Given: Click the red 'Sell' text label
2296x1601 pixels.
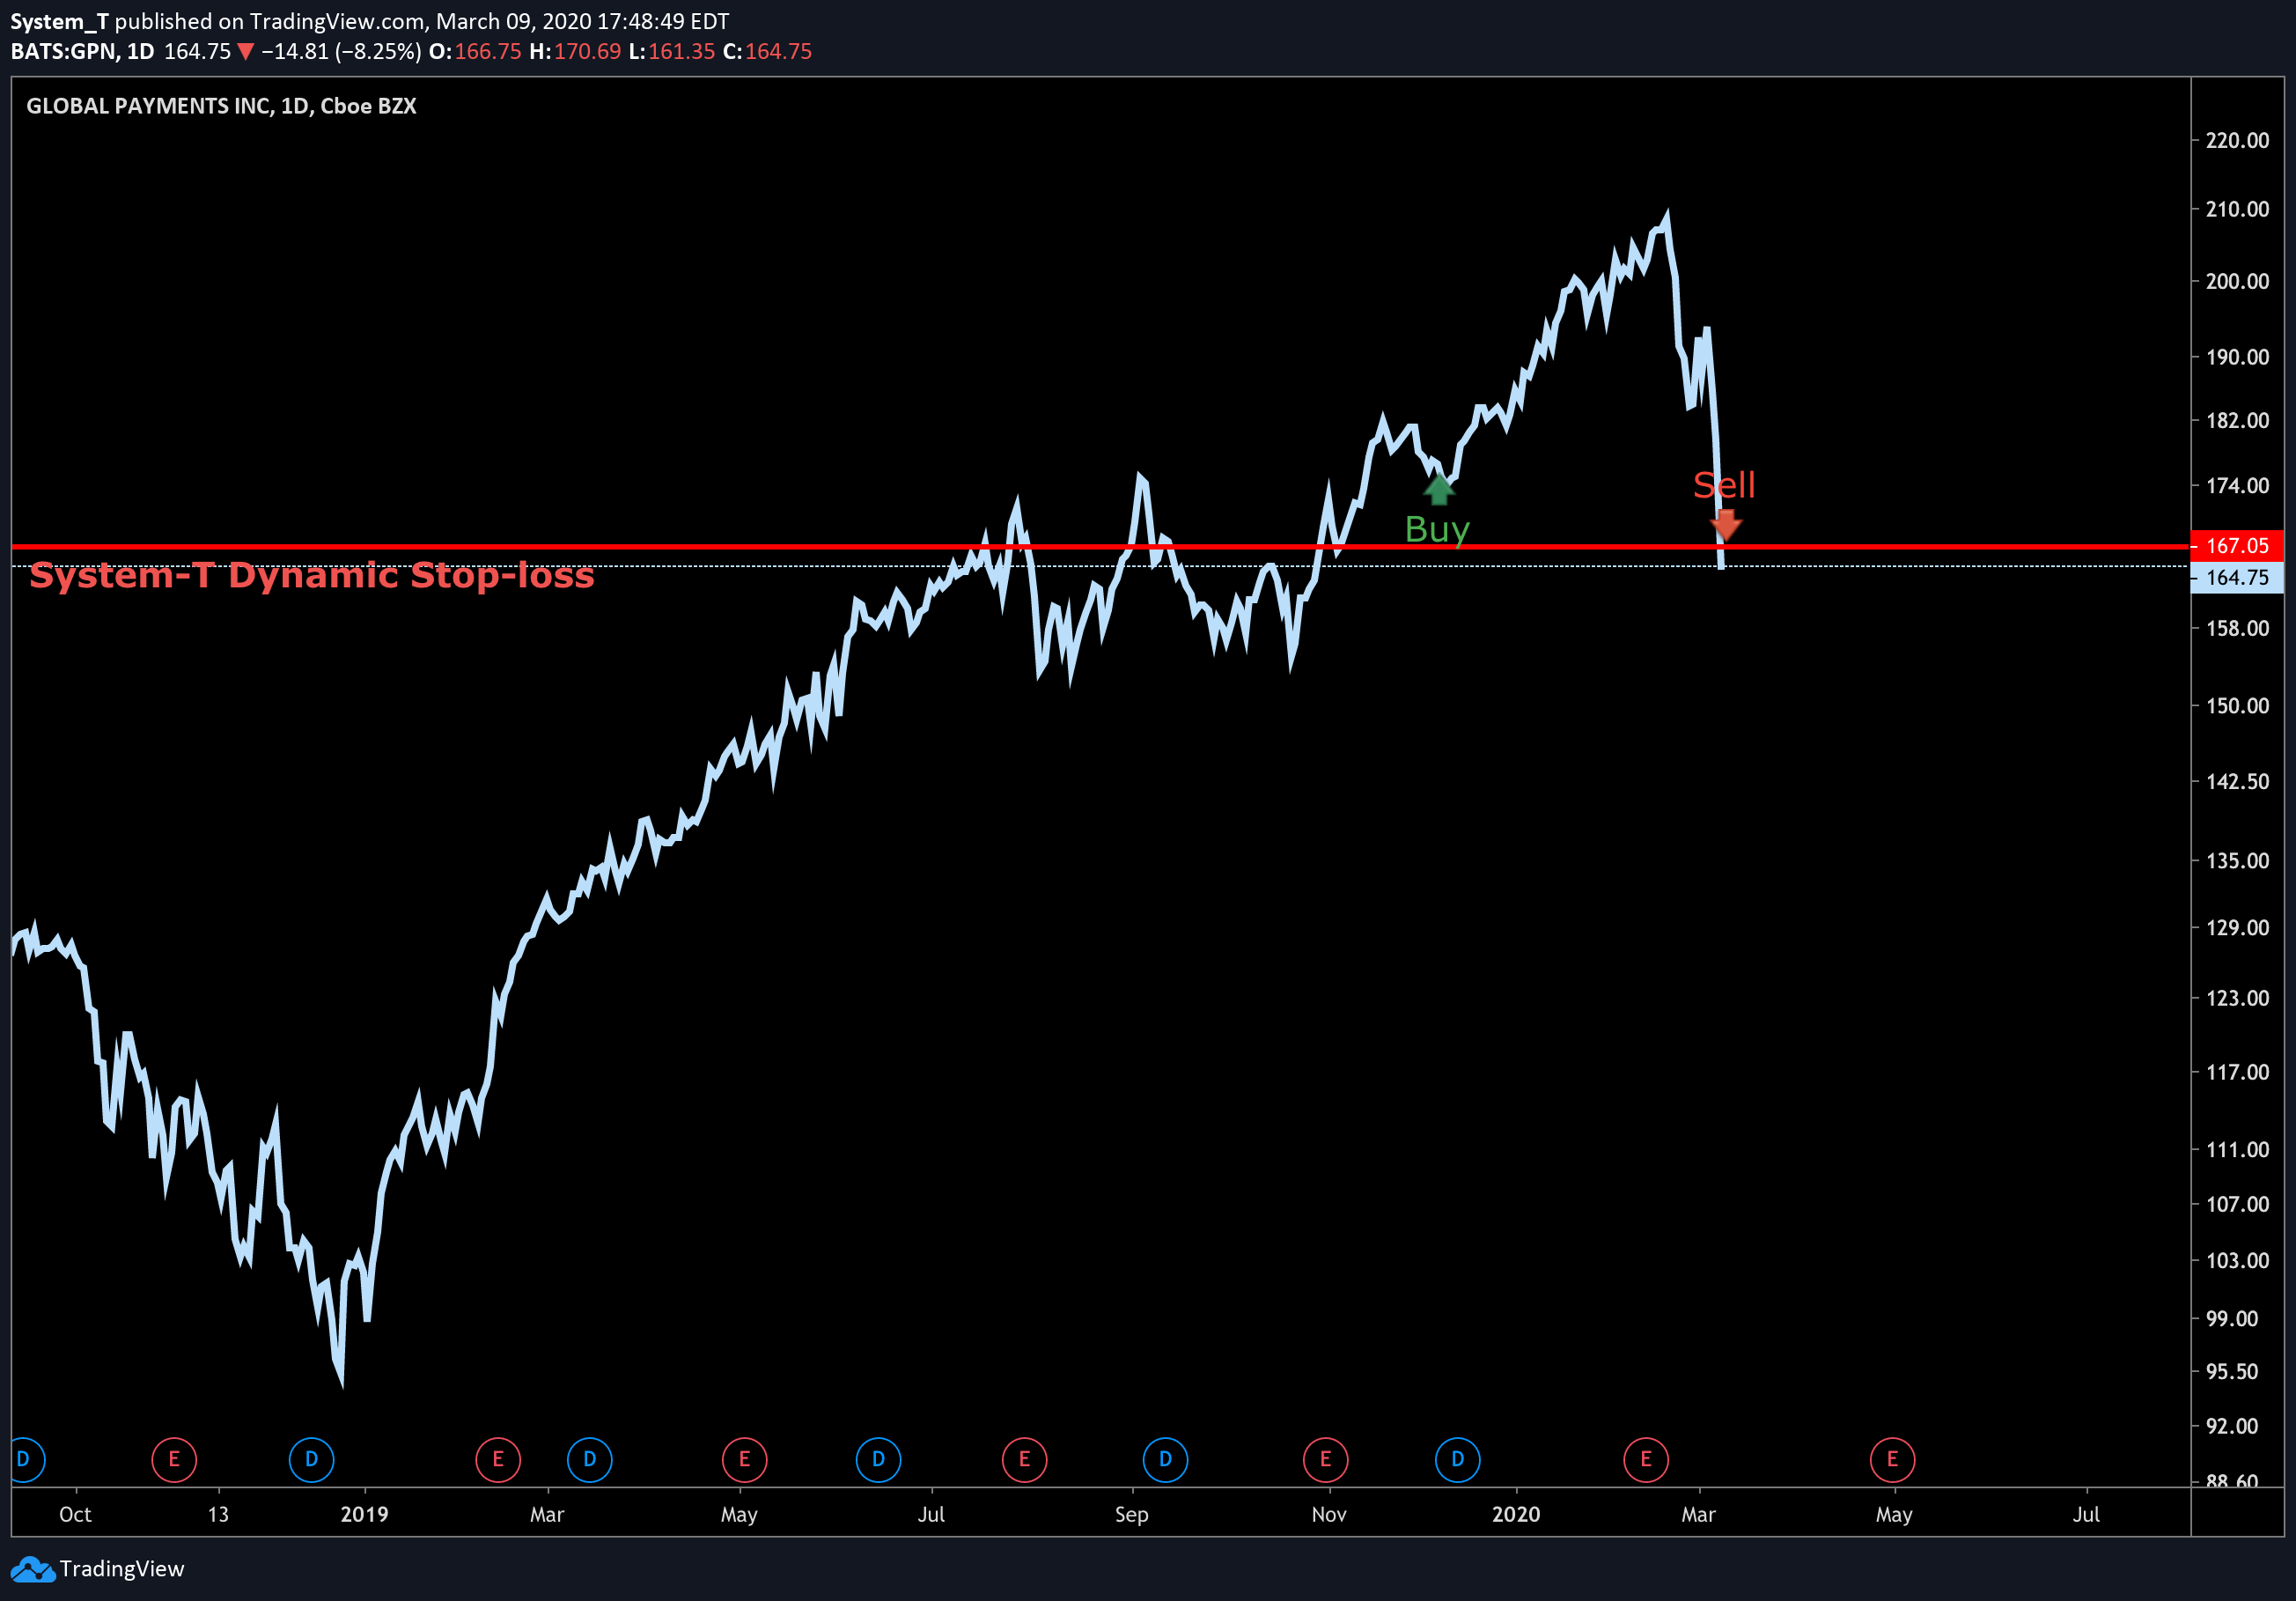Looking at the screenshot, I should 1724,485.
